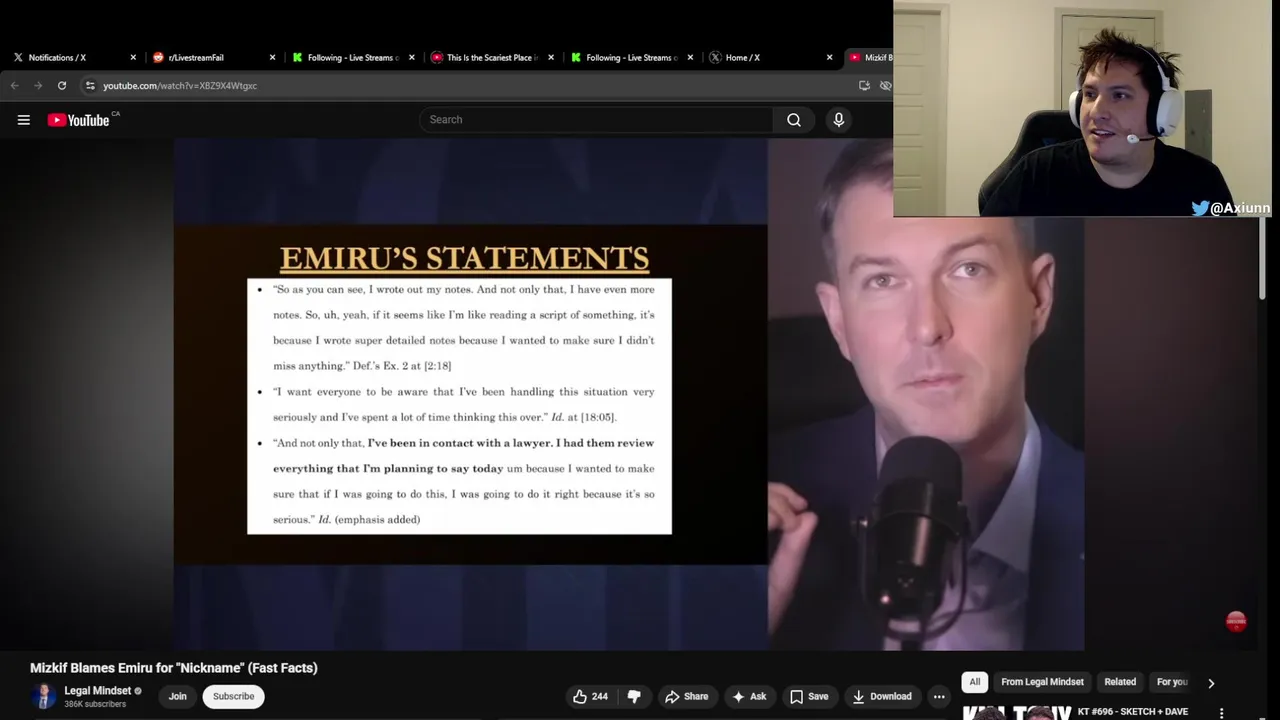
Task: Share the video
Action: coord(686,696)
